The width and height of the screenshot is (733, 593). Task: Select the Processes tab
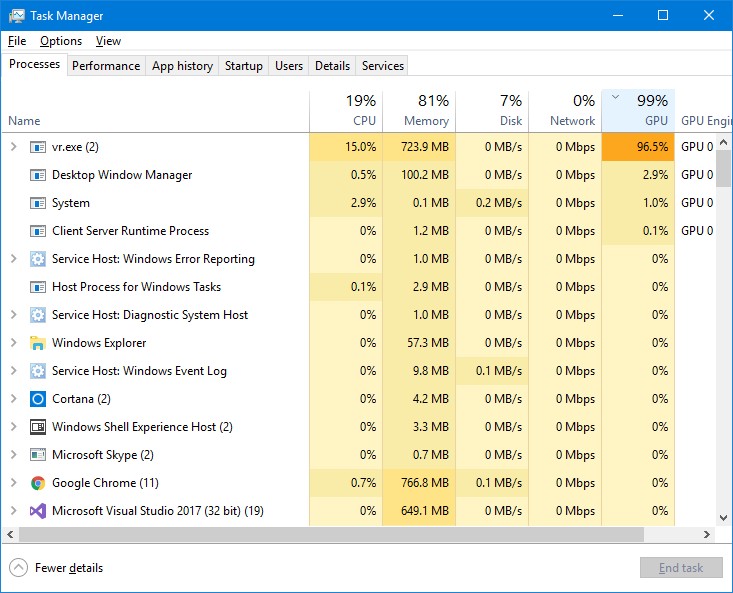click(x=35, y=64)
